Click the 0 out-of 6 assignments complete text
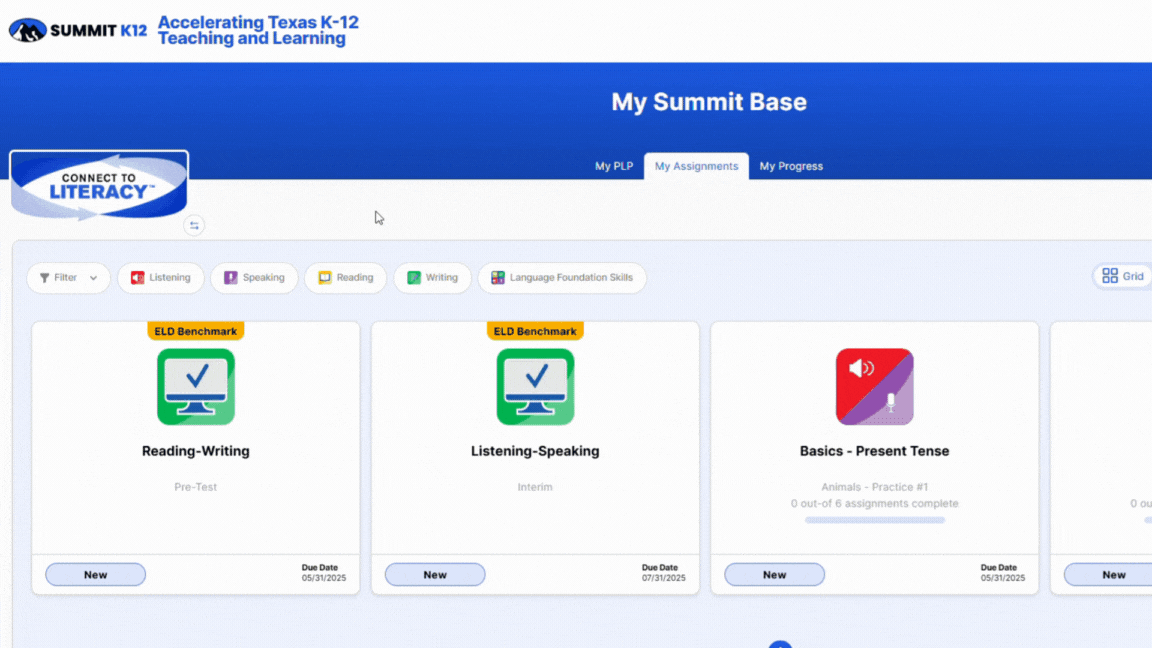Viewport: 1152px width, 648px height. point(874,503)
